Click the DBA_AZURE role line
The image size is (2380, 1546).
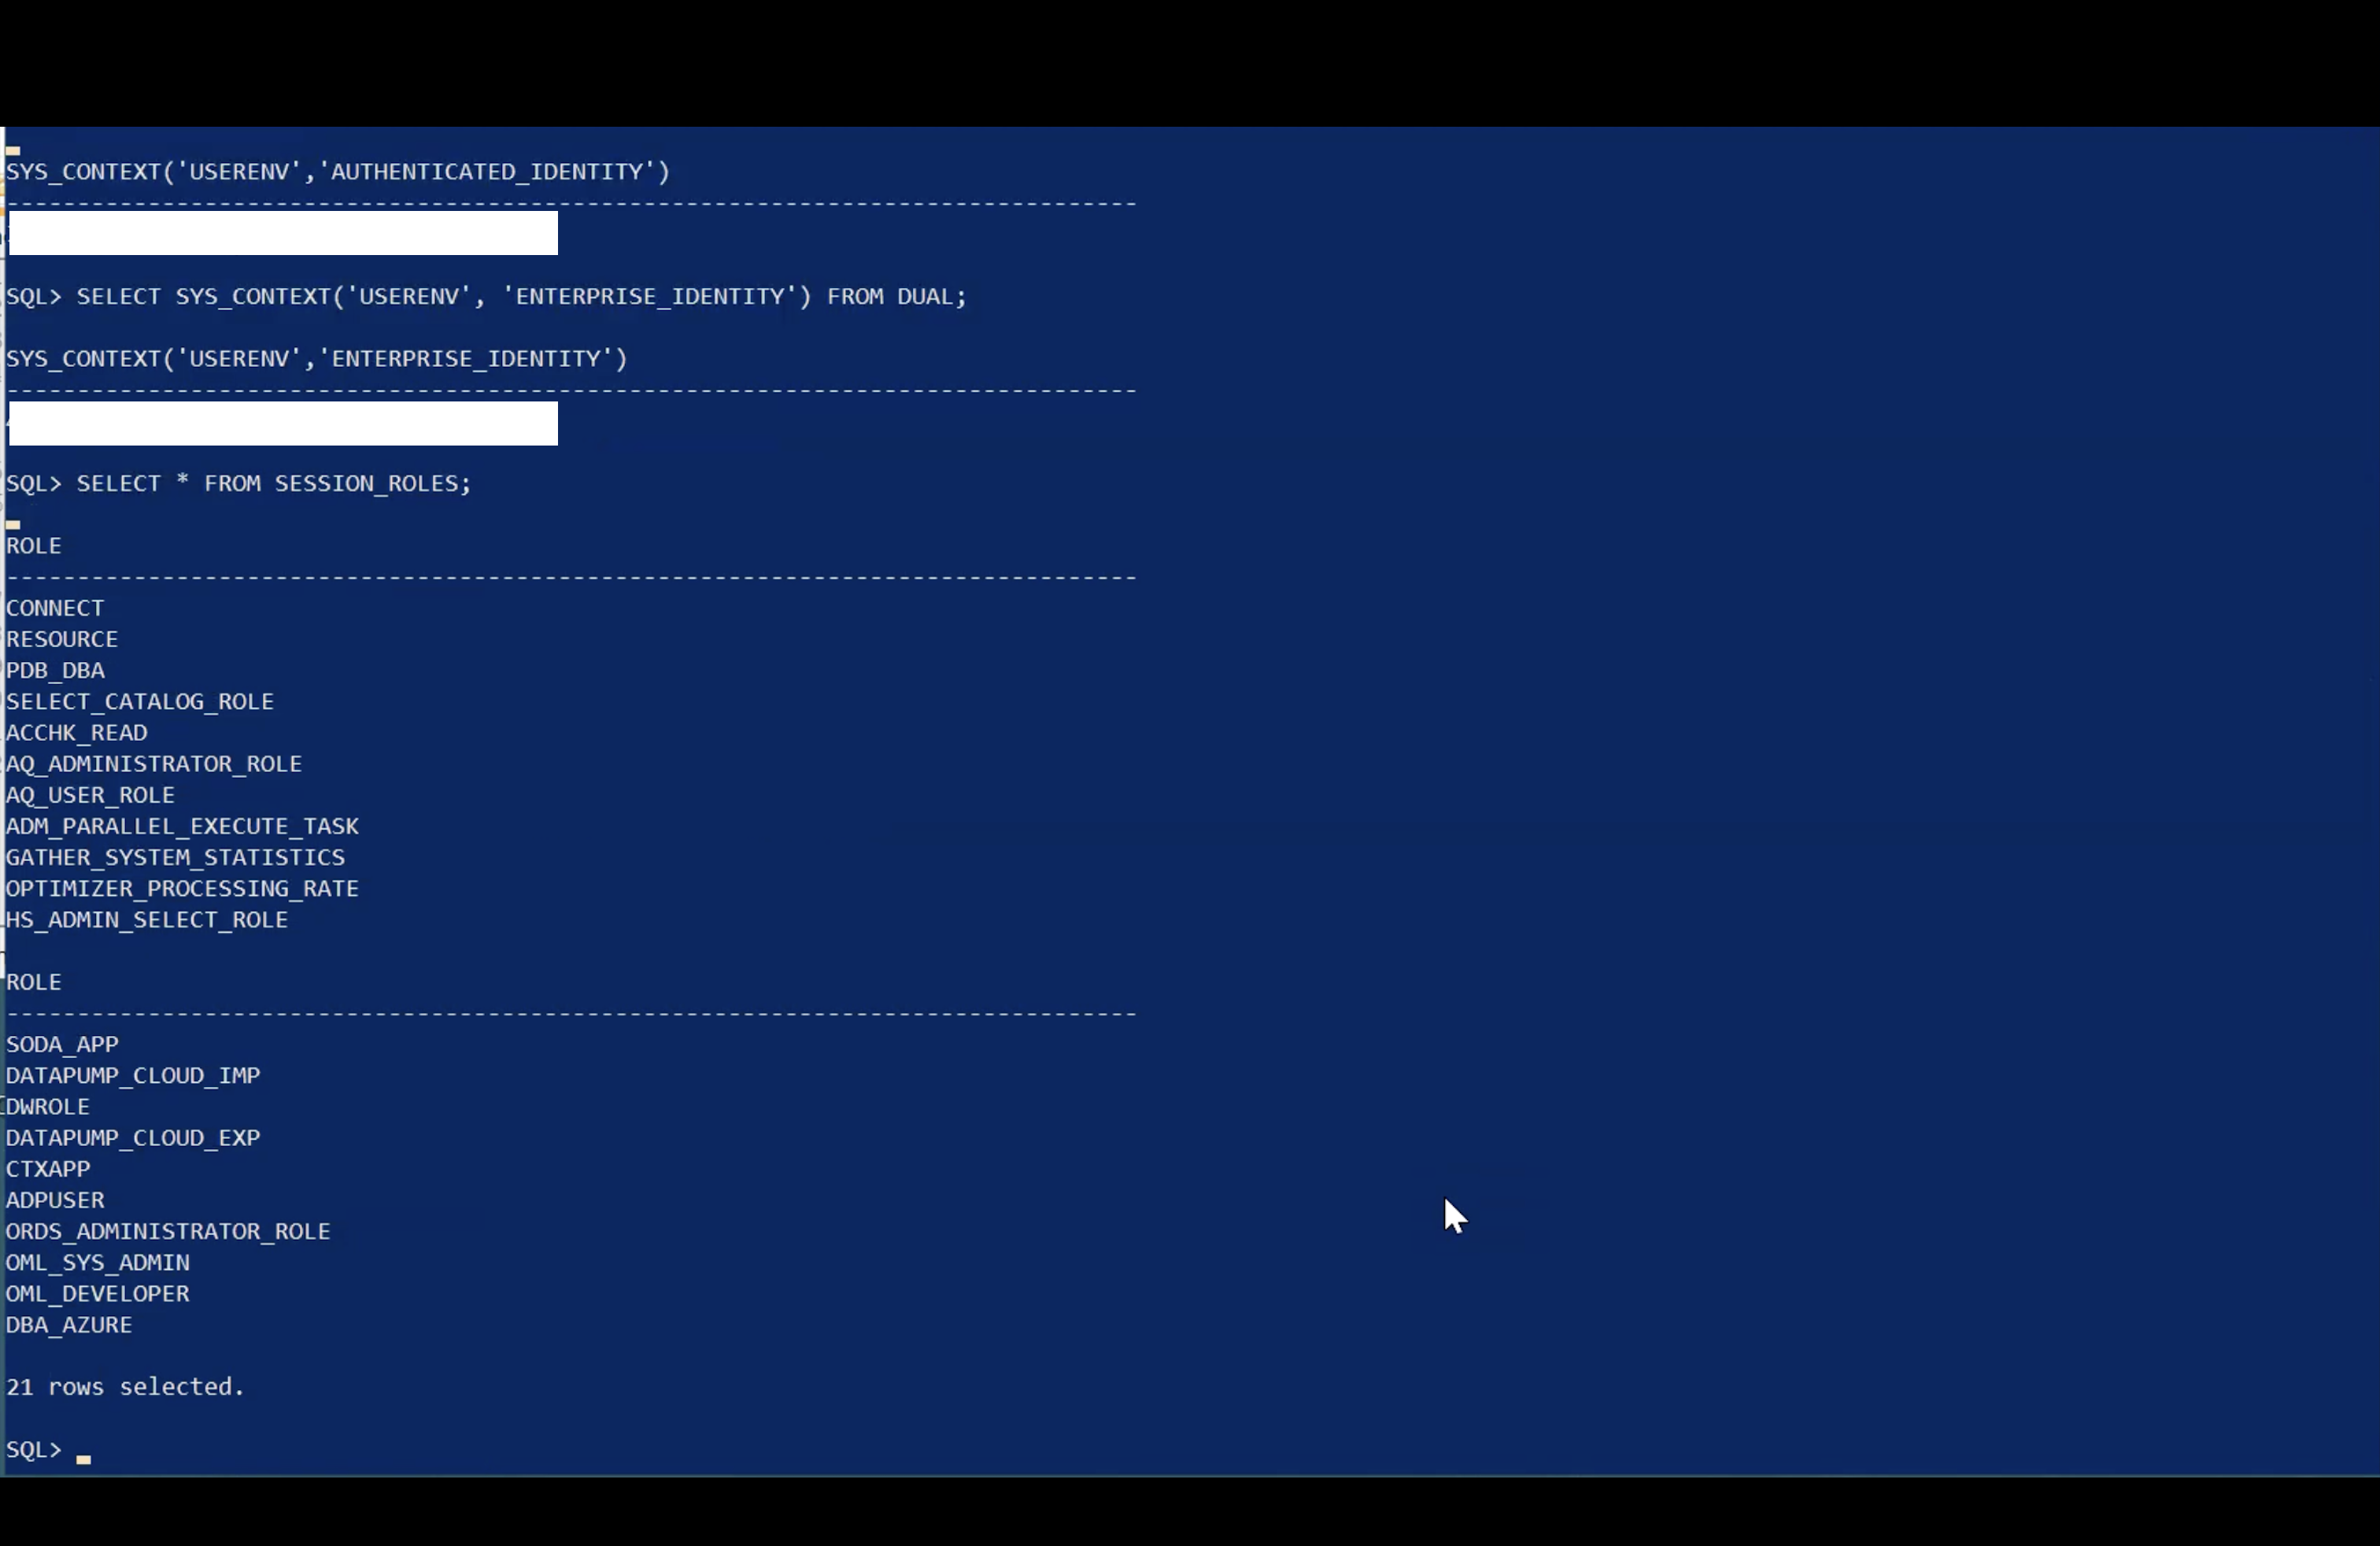(x=69, y=1325)
